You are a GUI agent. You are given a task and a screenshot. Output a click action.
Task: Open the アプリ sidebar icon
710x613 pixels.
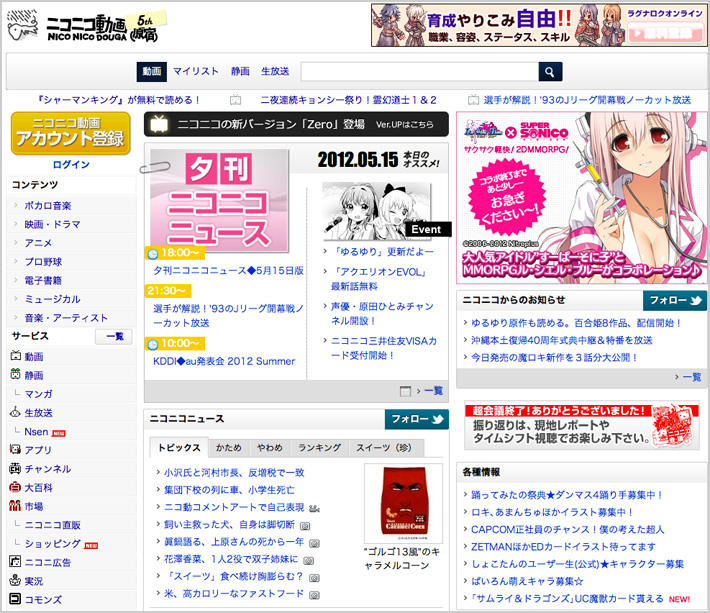click(x=16, y=450)
